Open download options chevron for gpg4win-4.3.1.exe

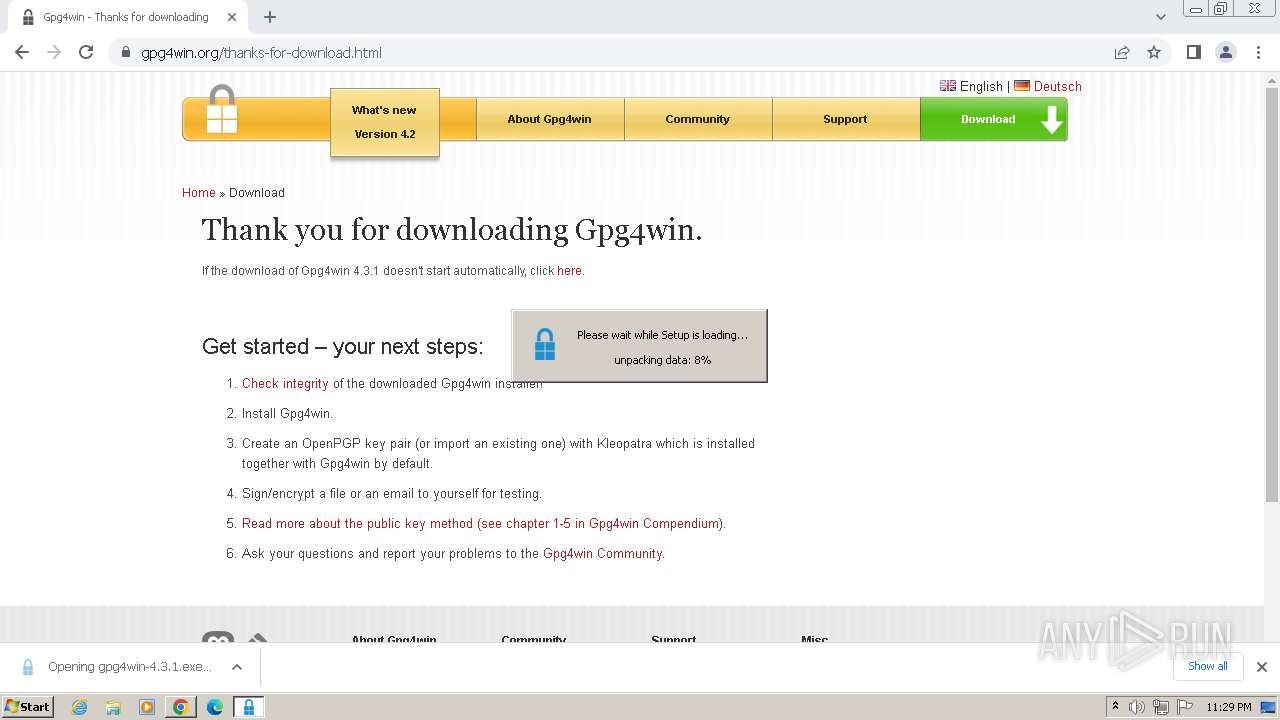237,667
